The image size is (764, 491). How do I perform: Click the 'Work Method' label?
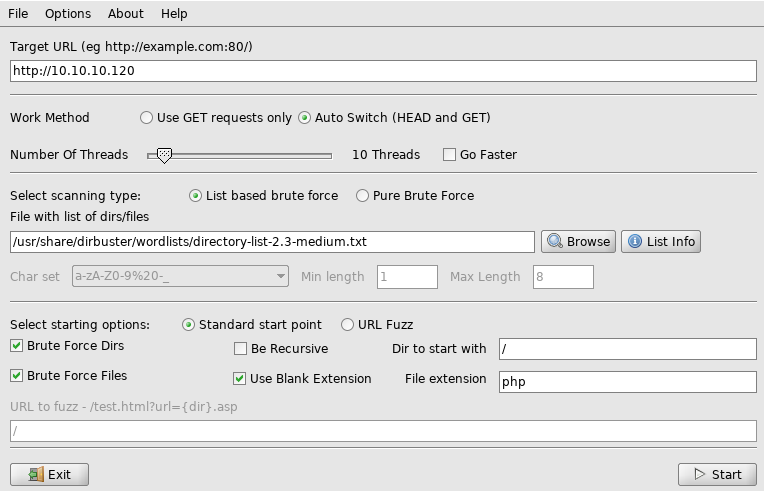[x=50, y=118]
